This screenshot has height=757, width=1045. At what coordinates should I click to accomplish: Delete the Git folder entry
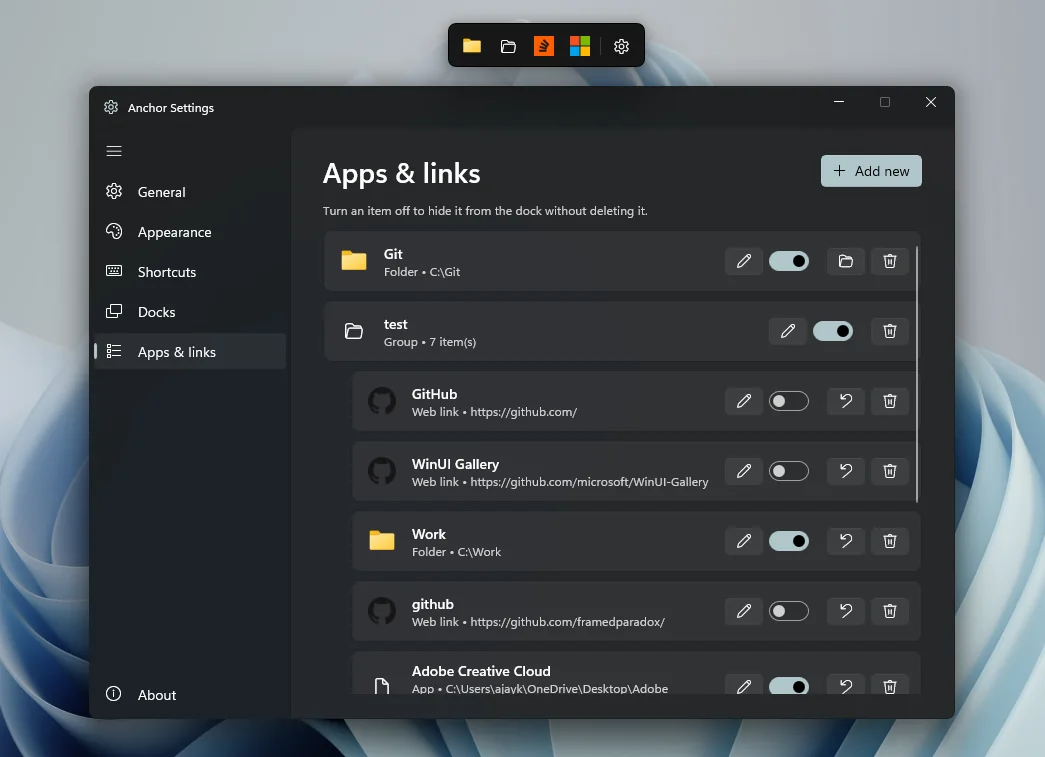click(890, 261)
